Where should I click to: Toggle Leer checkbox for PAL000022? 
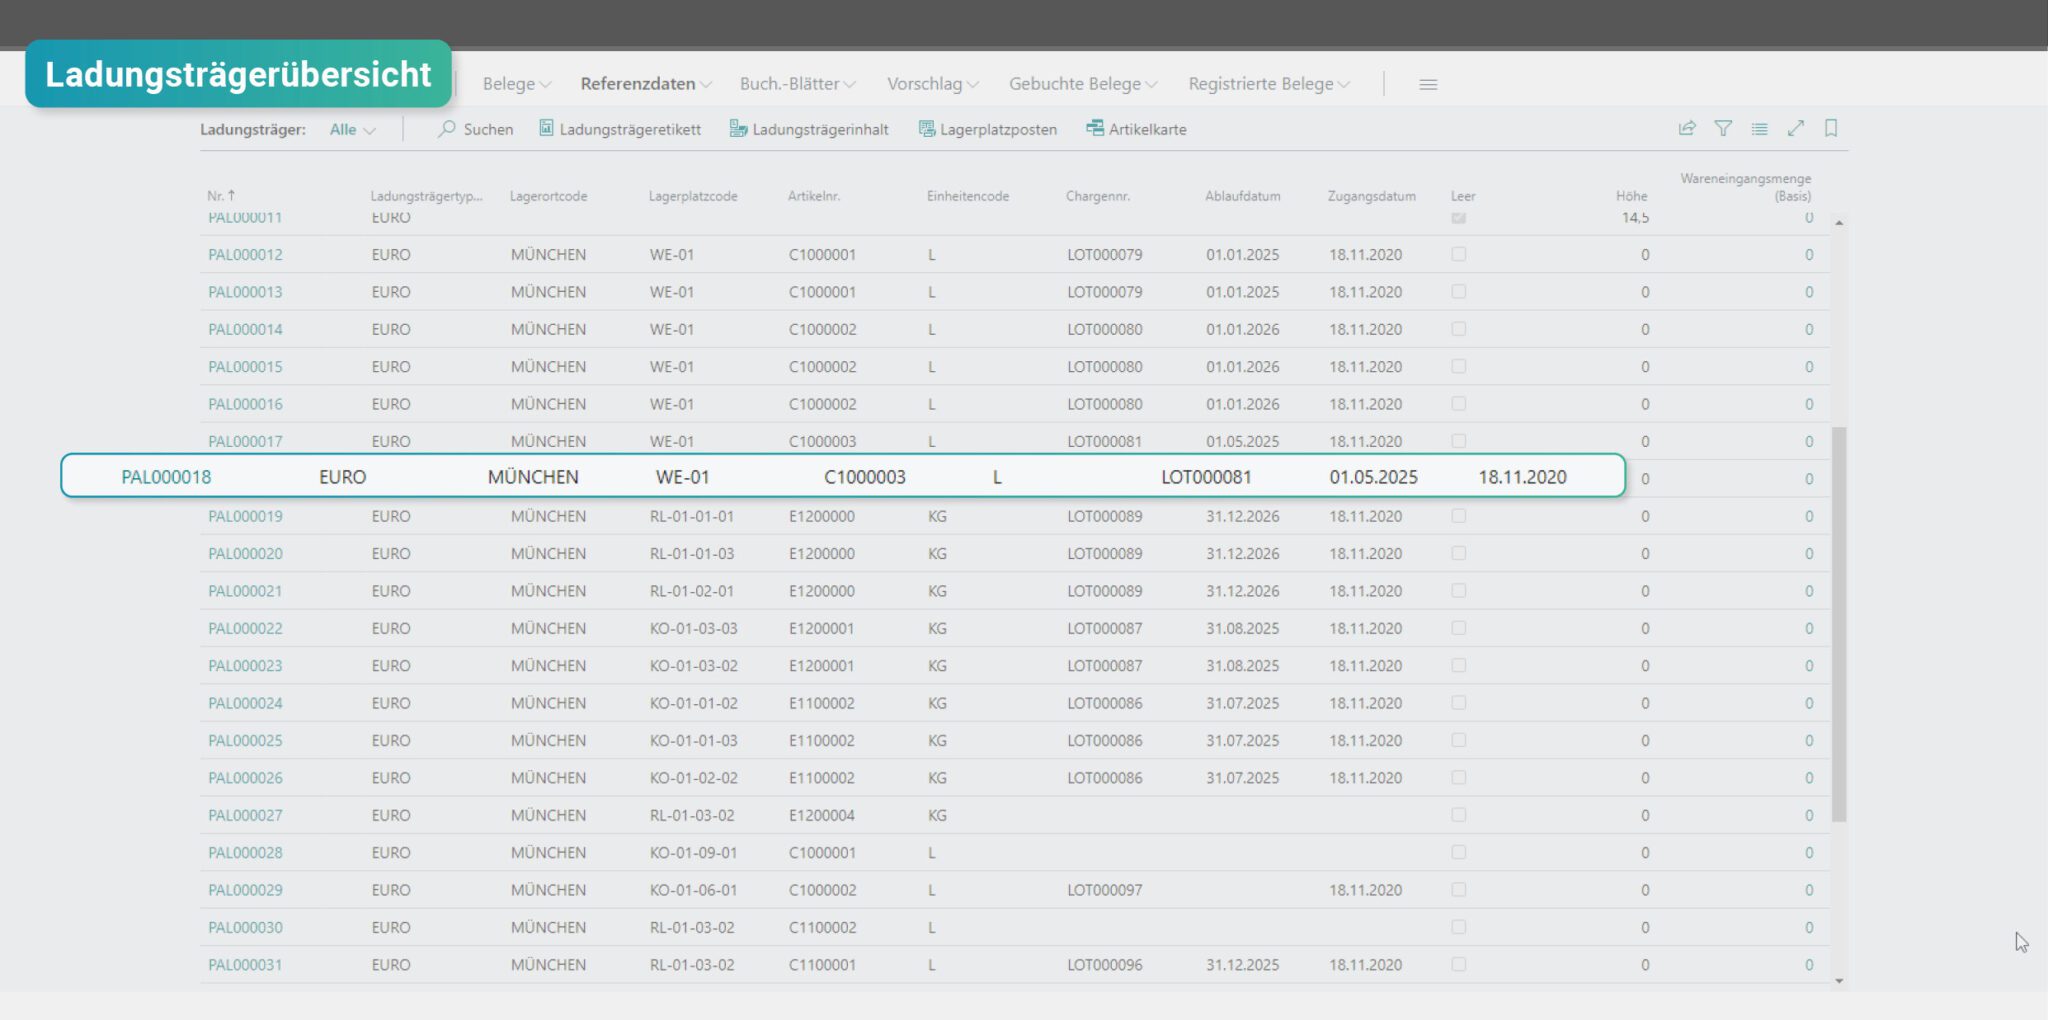pyautogui.click(x=1459, y=628)
